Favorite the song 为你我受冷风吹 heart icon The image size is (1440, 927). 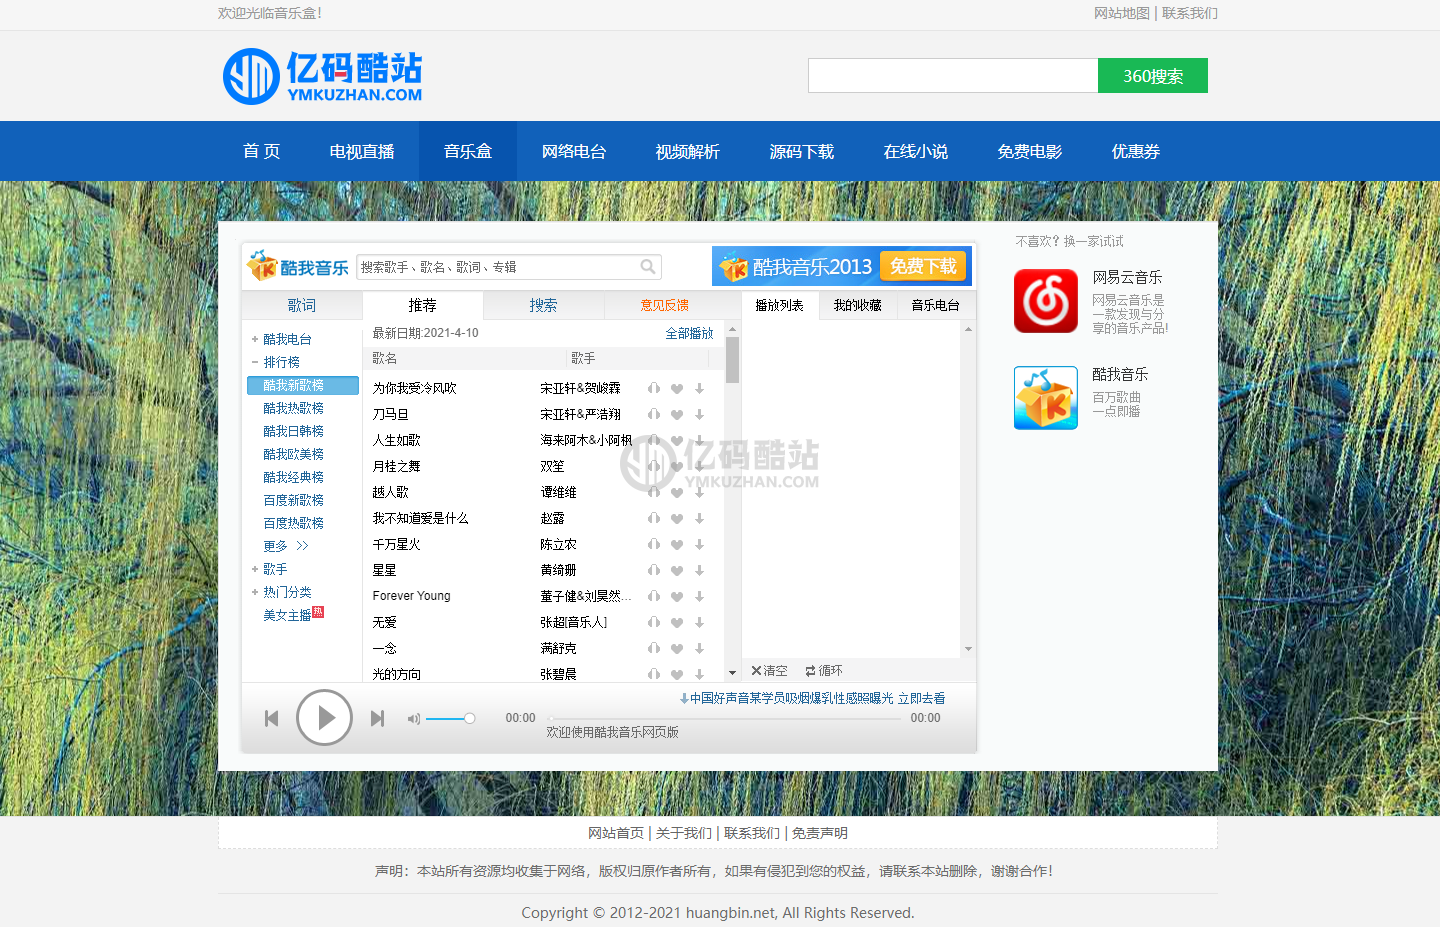[677, 388]
